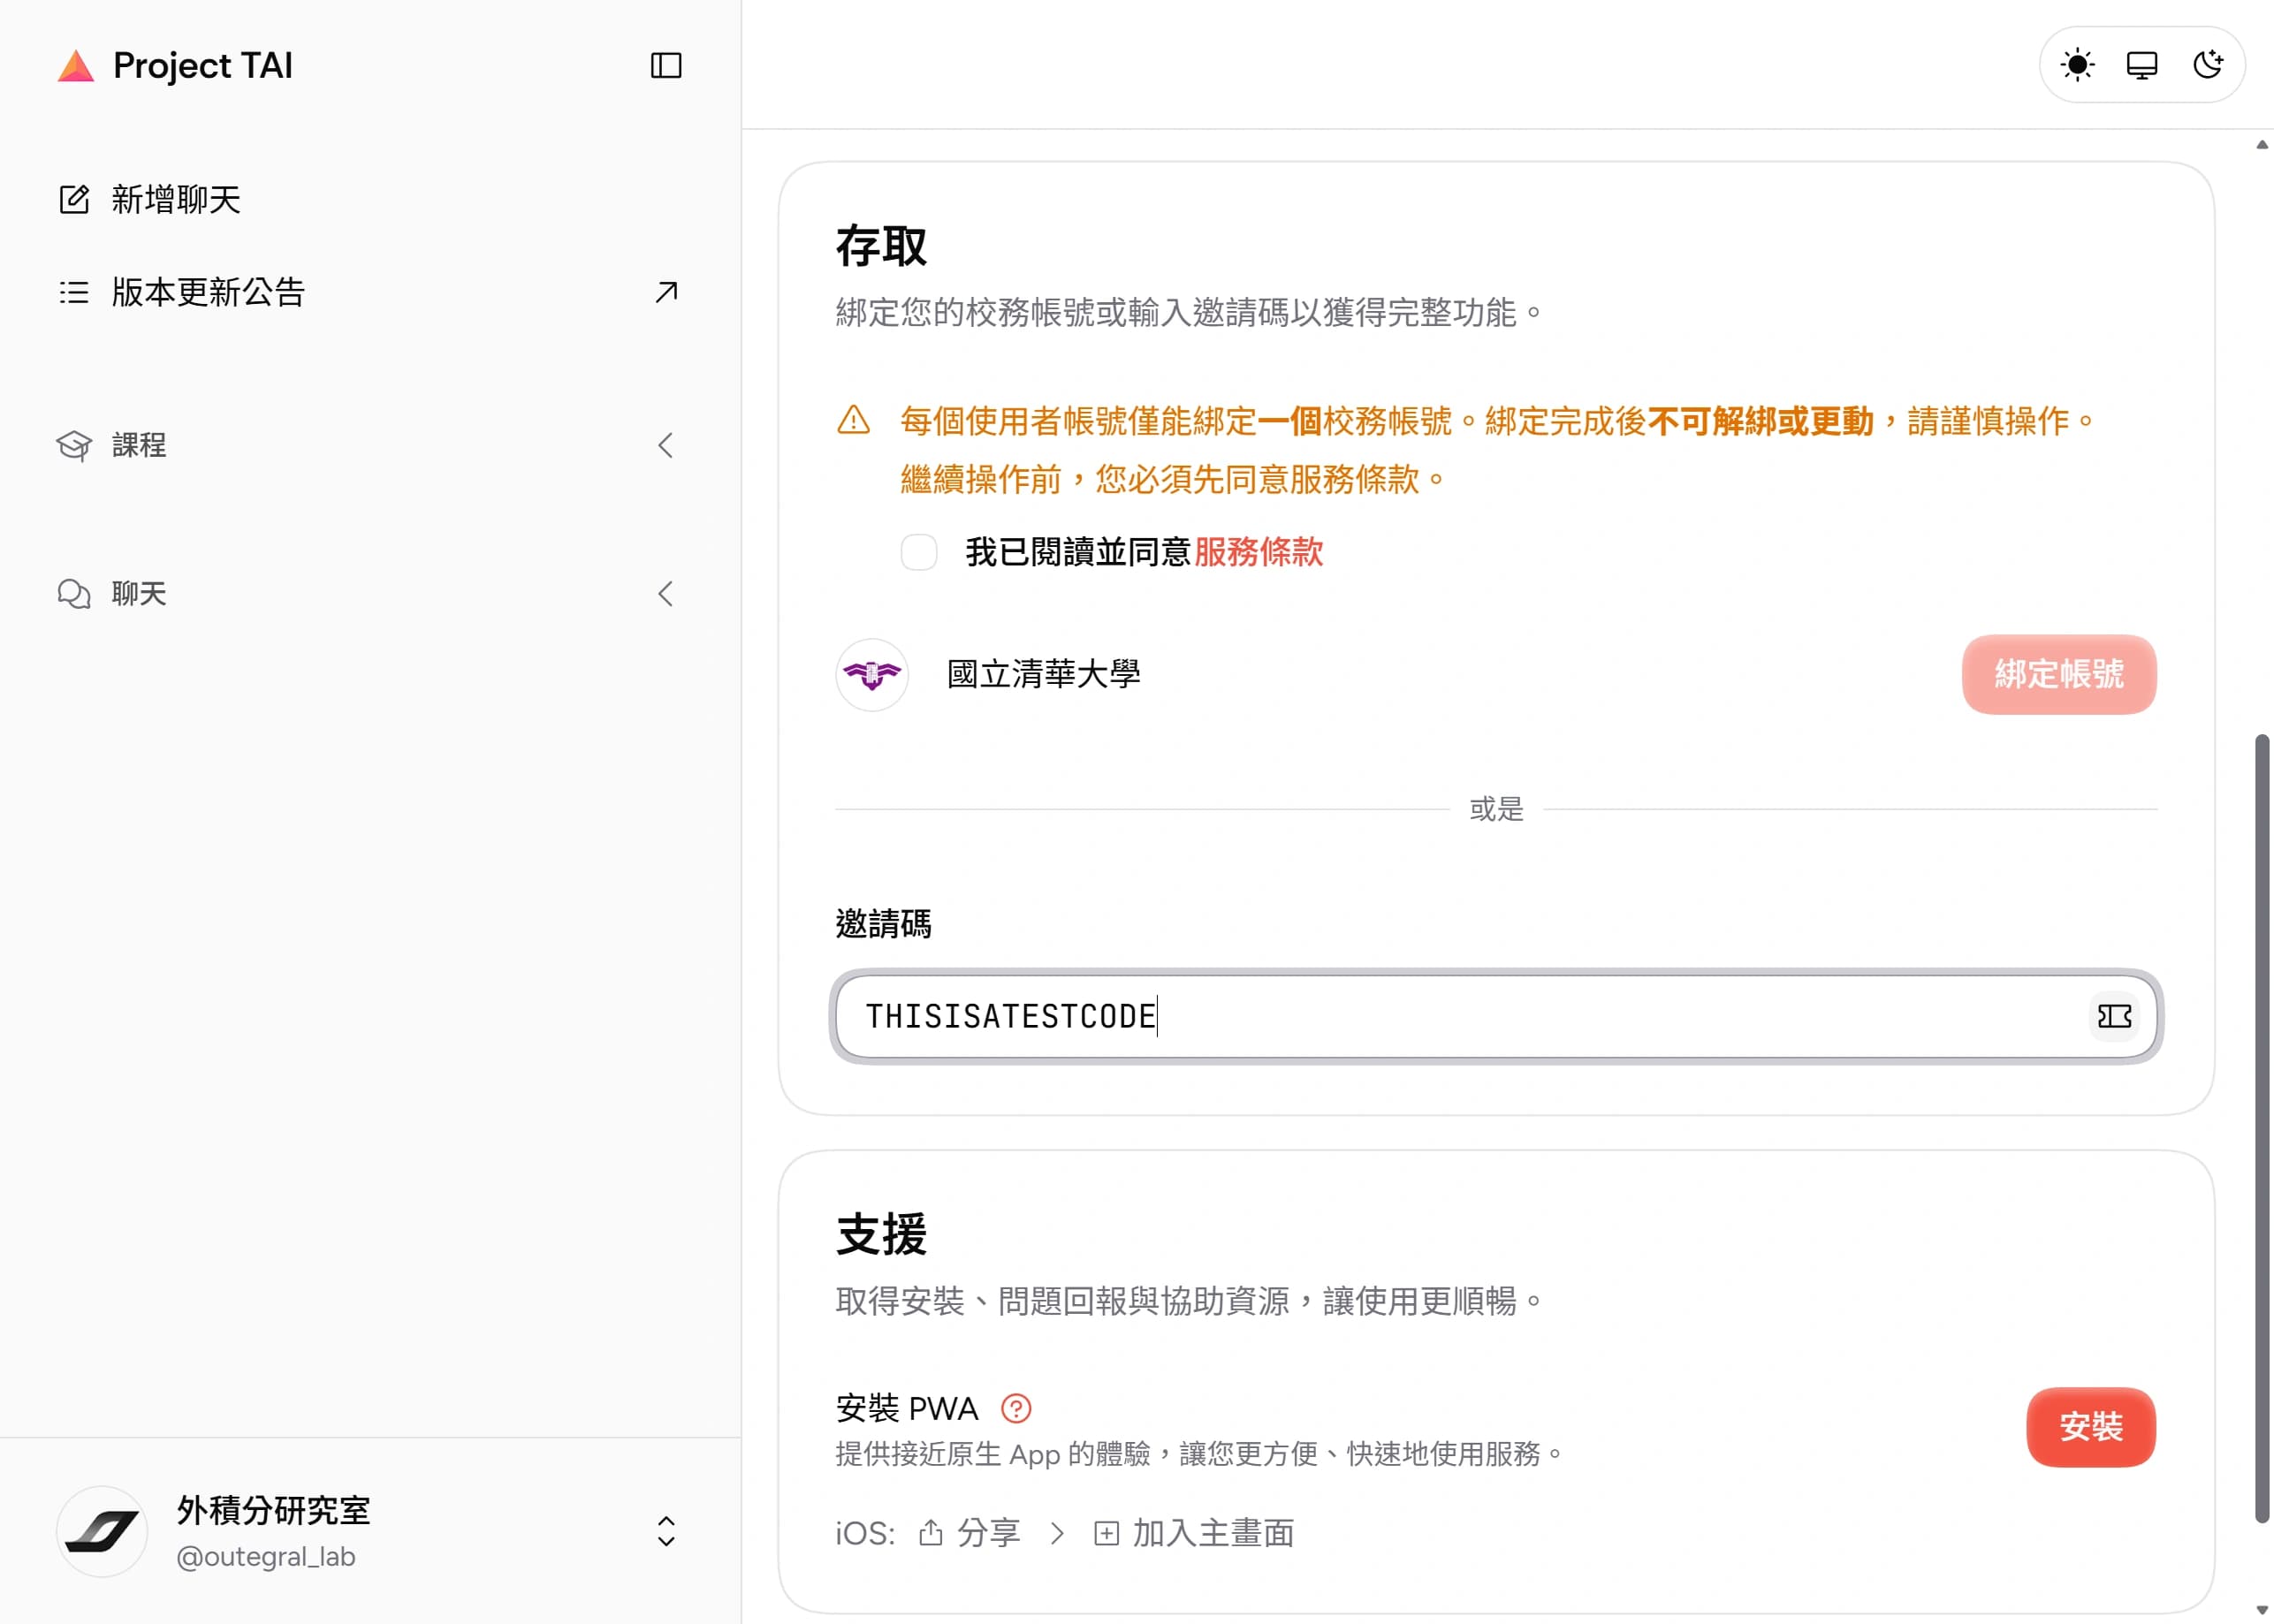Click the 外積分研究室 avatar
This screenshot has height=1624, width=2274.
(102, 1531)
